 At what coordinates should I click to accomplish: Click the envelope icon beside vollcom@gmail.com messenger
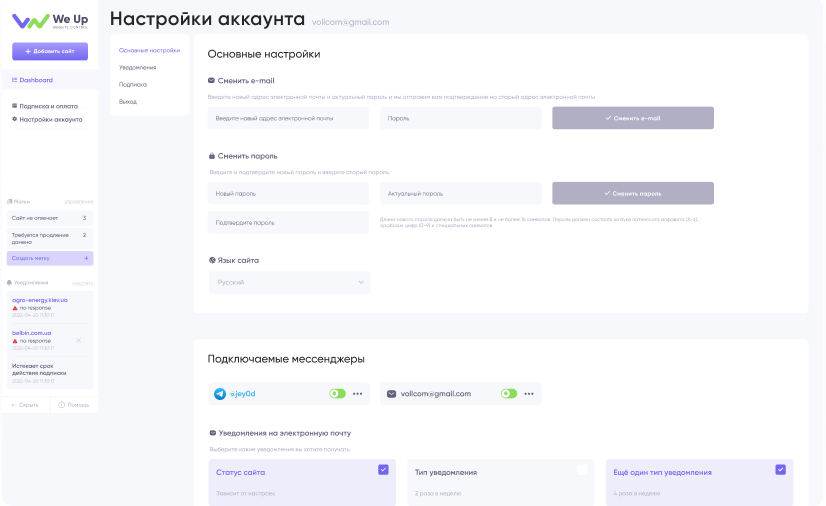pos(391,394)
